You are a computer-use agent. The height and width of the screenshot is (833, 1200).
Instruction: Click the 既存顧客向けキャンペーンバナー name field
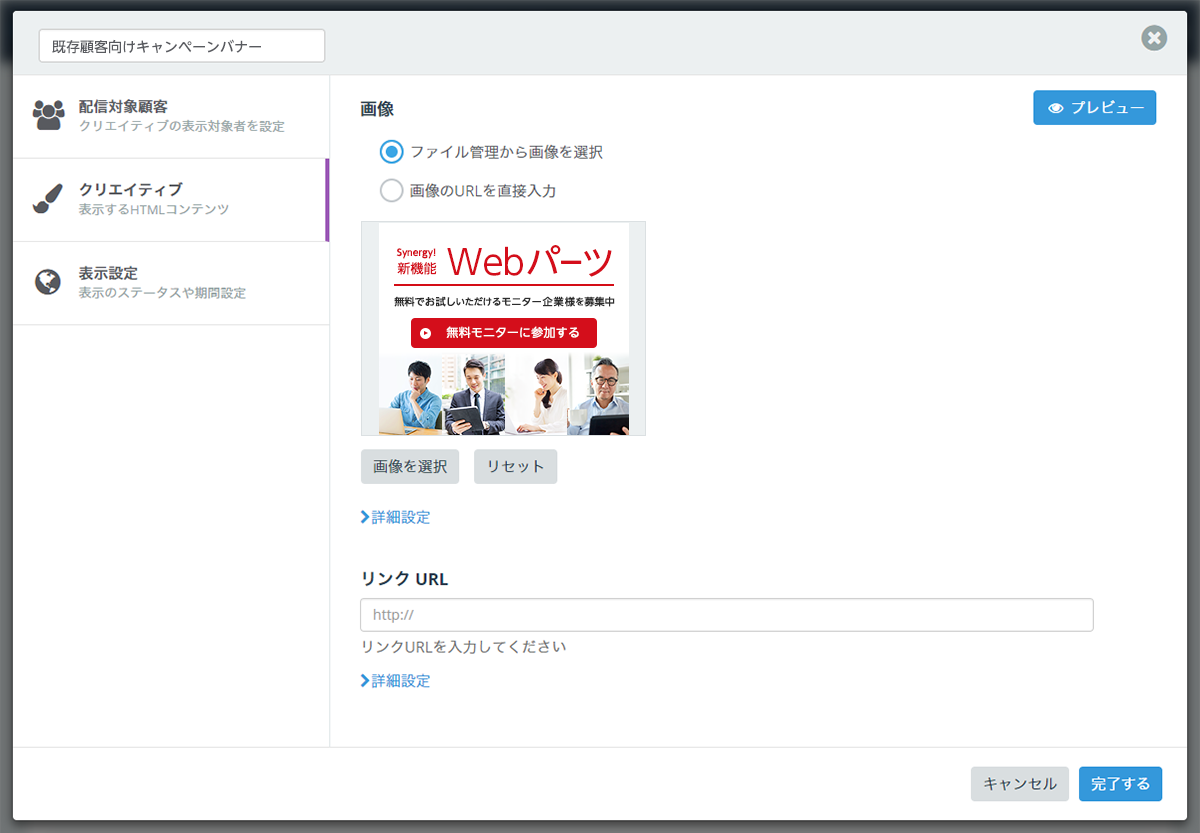[x=182, y=46]
